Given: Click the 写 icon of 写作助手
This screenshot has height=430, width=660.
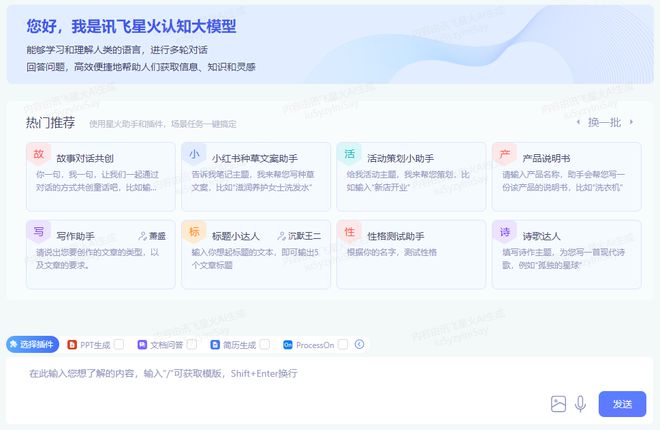Looking at the screenshot, I should coord(38,232).
